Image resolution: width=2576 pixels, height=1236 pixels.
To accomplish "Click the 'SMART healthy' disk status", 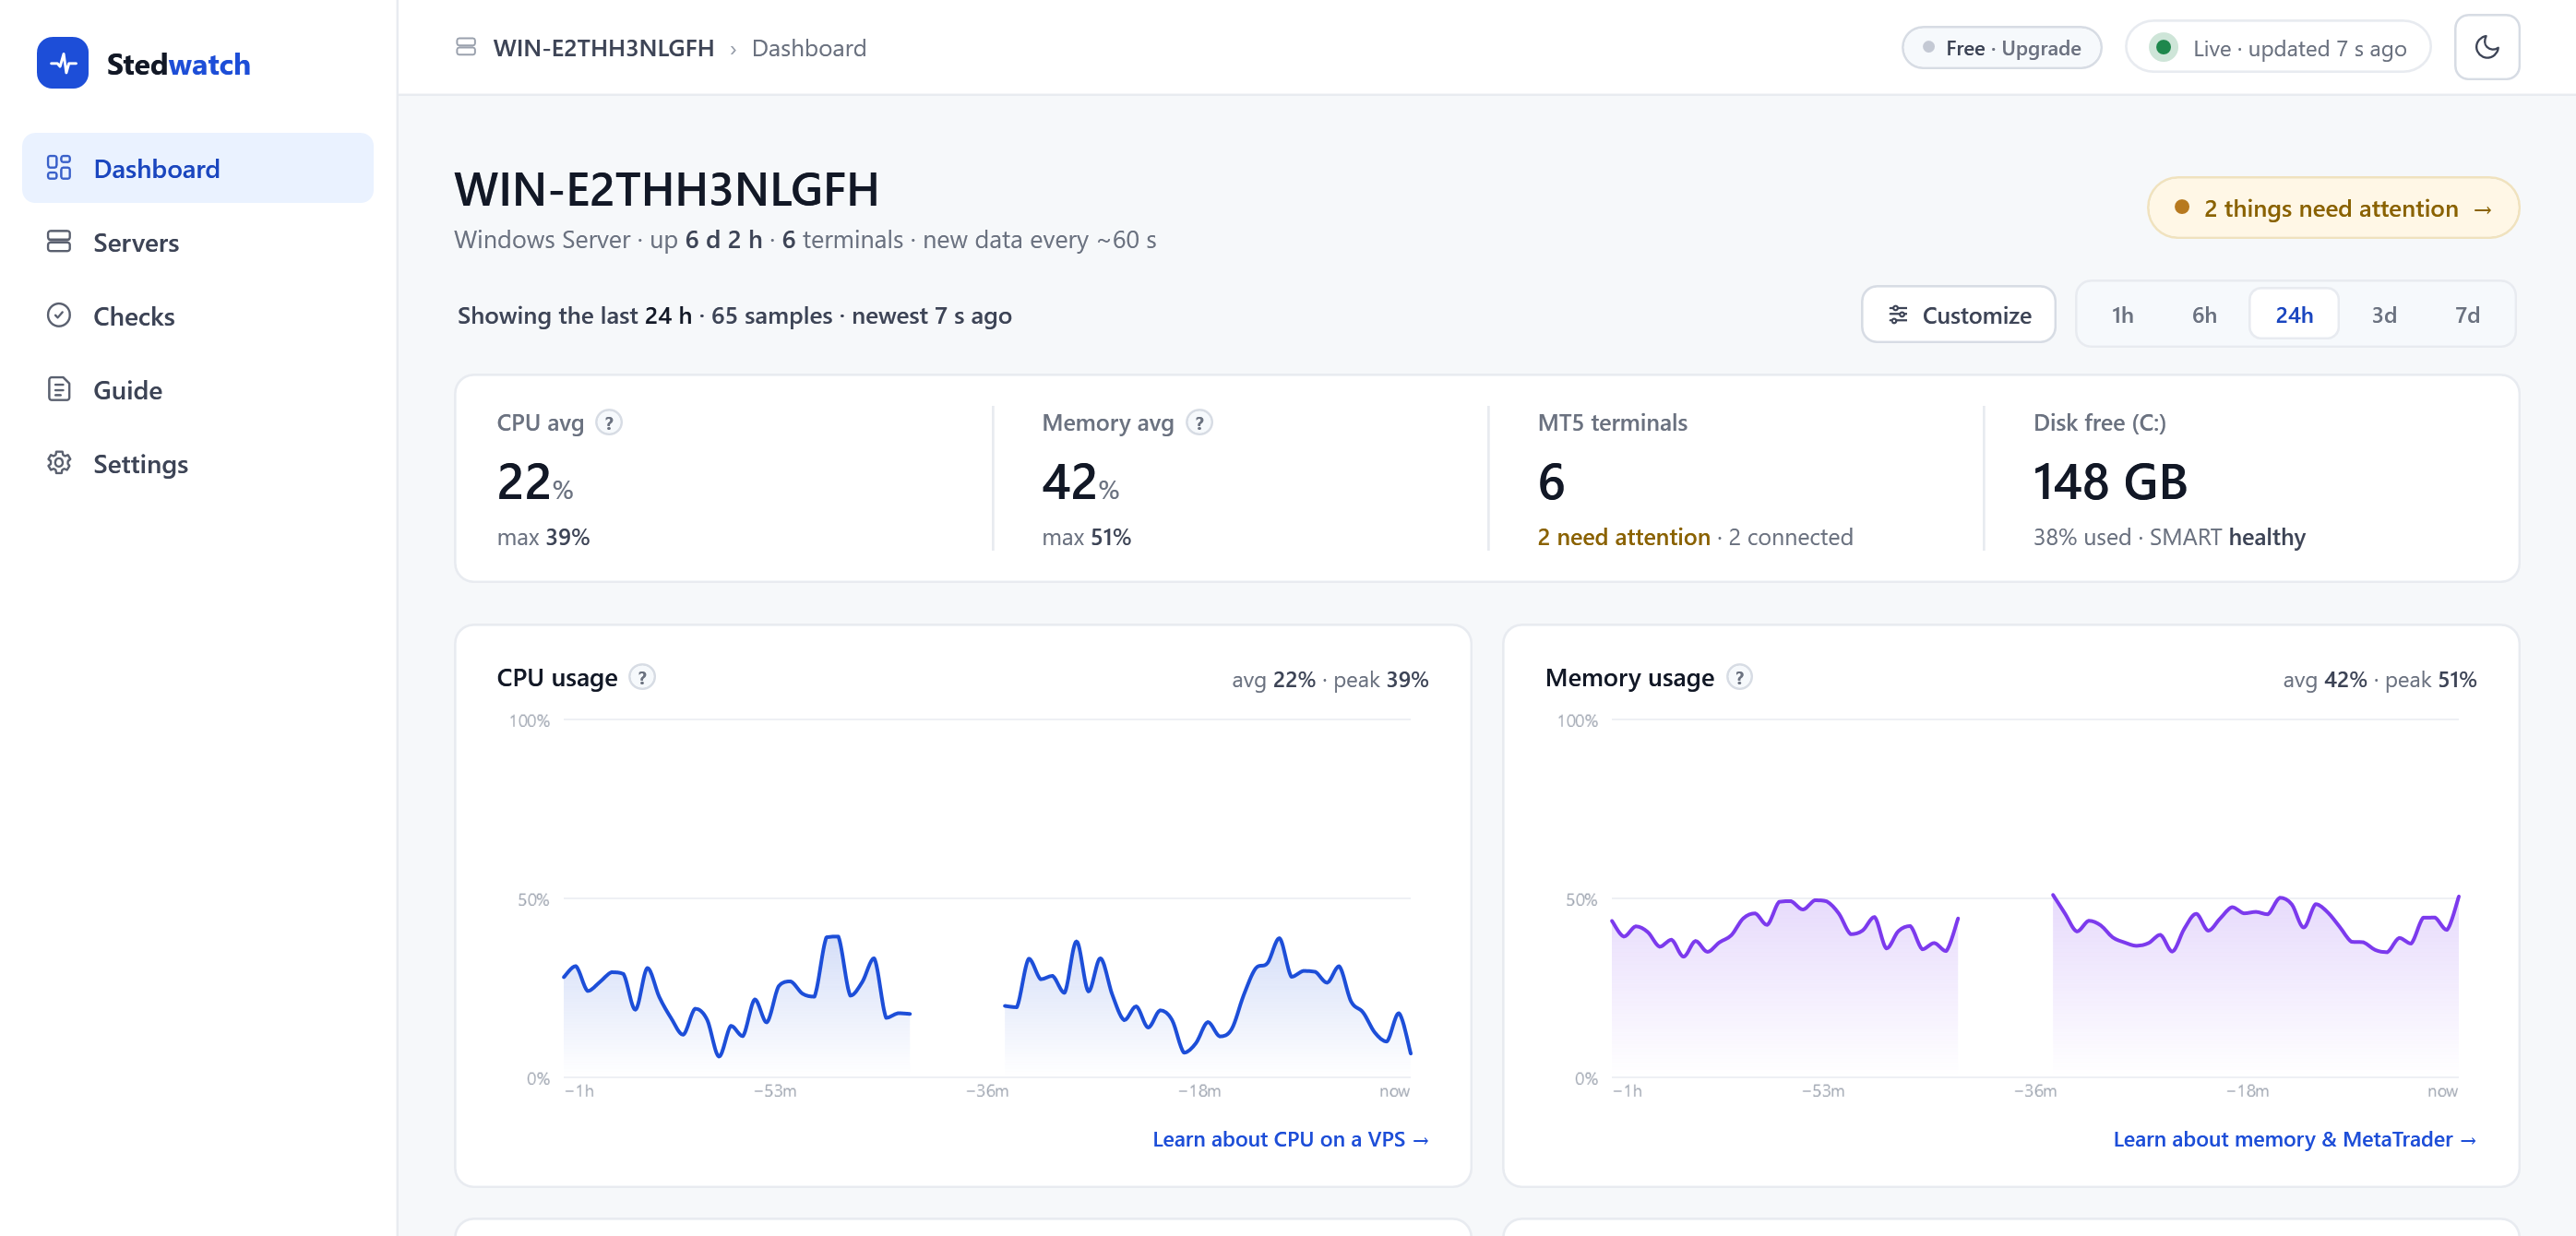I will click(2227, 537).
